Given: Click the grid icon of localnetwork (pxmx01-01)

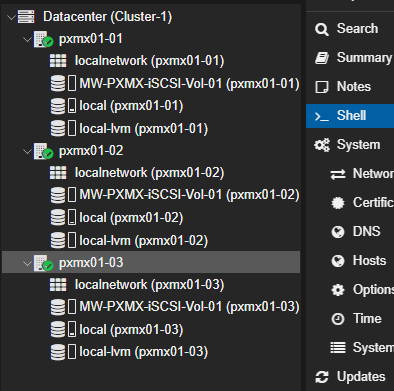Looking at the screenshot, I should [x=58, y=61].
